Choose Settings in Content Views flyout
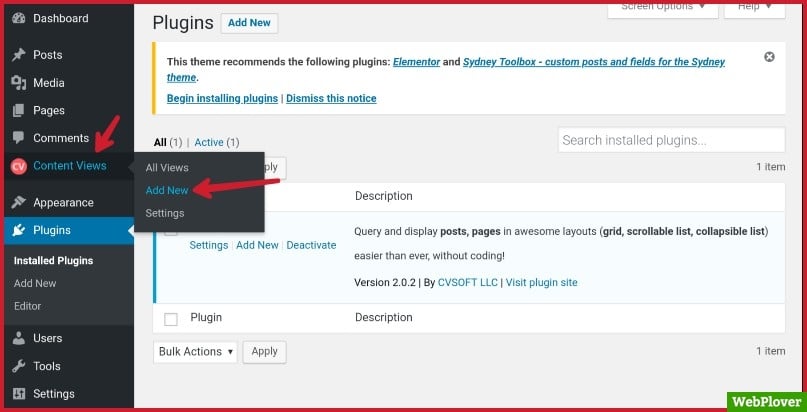807x412 pixels. coord(165,213)
